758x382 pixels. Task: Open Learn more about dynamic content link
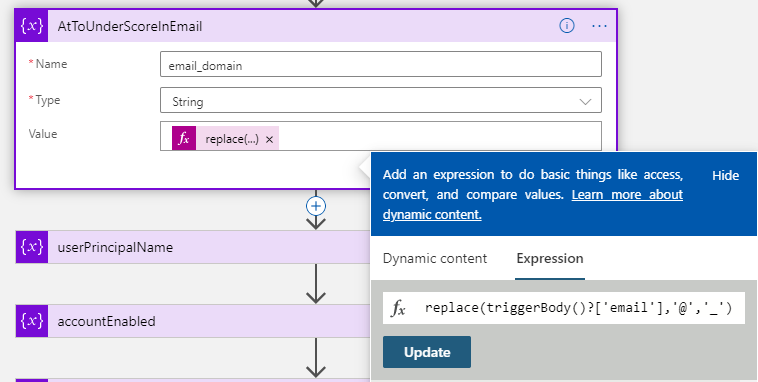[533, 205]
